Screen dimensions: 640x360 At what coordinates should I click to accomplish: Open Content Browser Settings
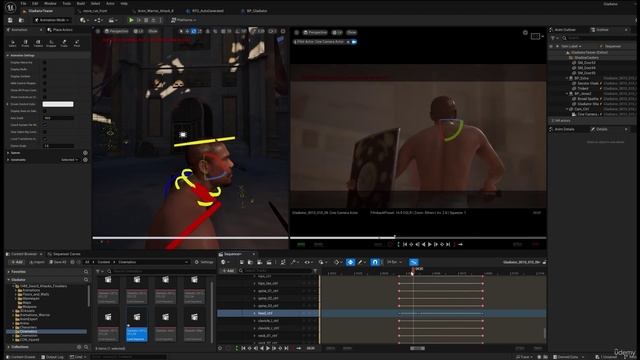(x=204, y=262)
